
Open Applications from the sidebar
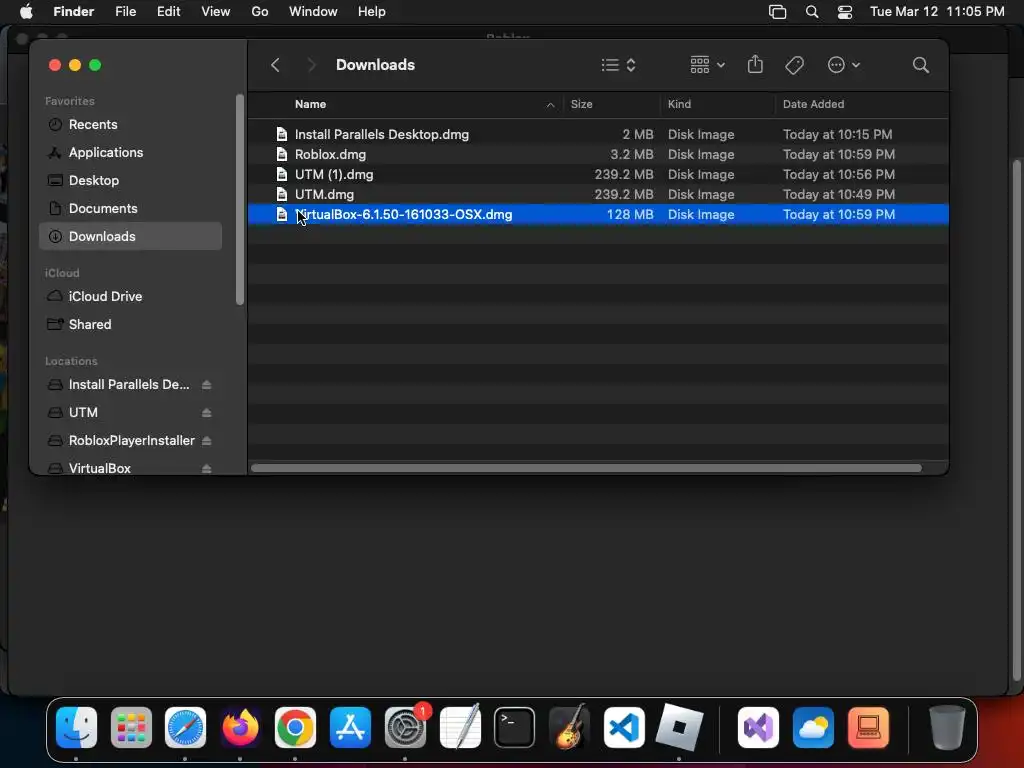[x=131, y=152]
